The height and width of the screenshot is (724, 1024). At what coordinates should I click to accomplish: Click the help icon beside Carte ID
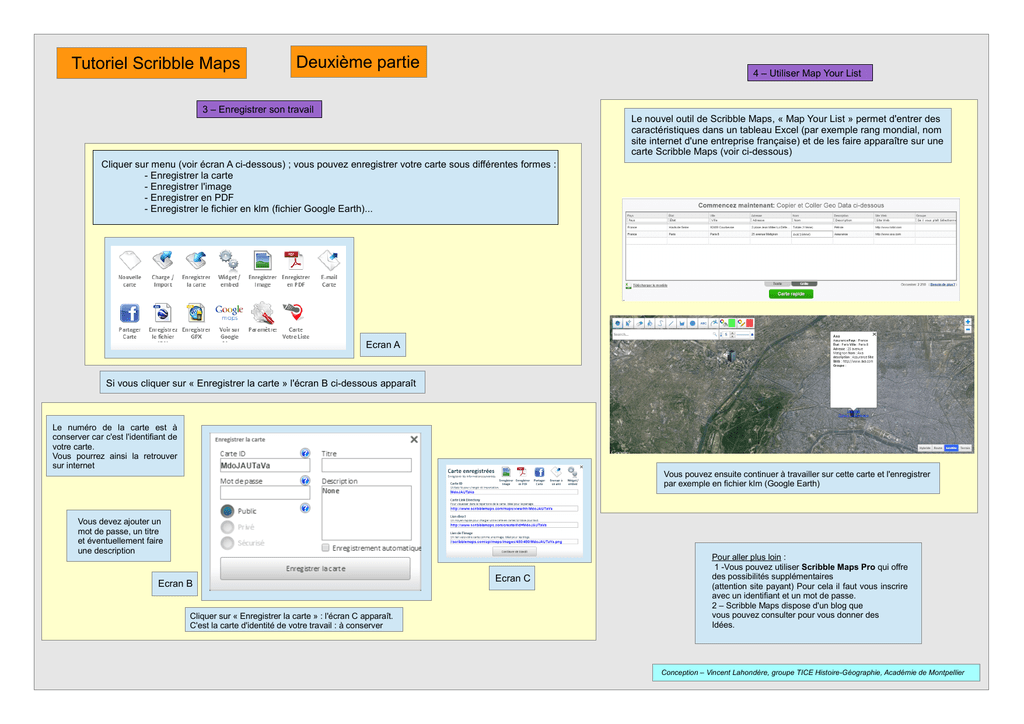pyautogui.click(x=305, y=453)
